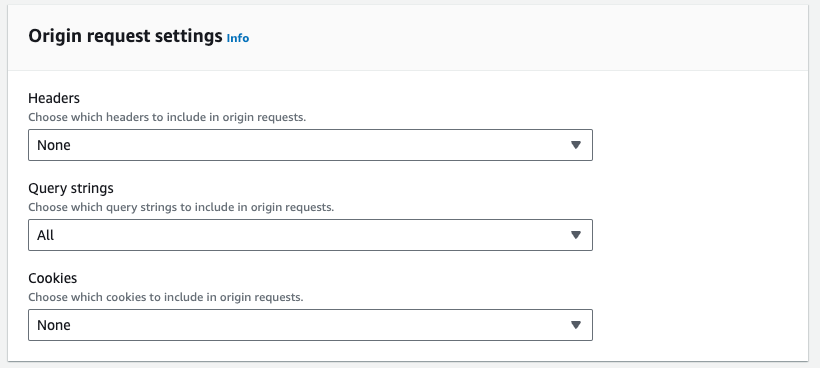Image resolution: width=820 pixels, height=368 pixels.
Task: Click 'Choose which headers to include' description
Action: pos(167,117)
